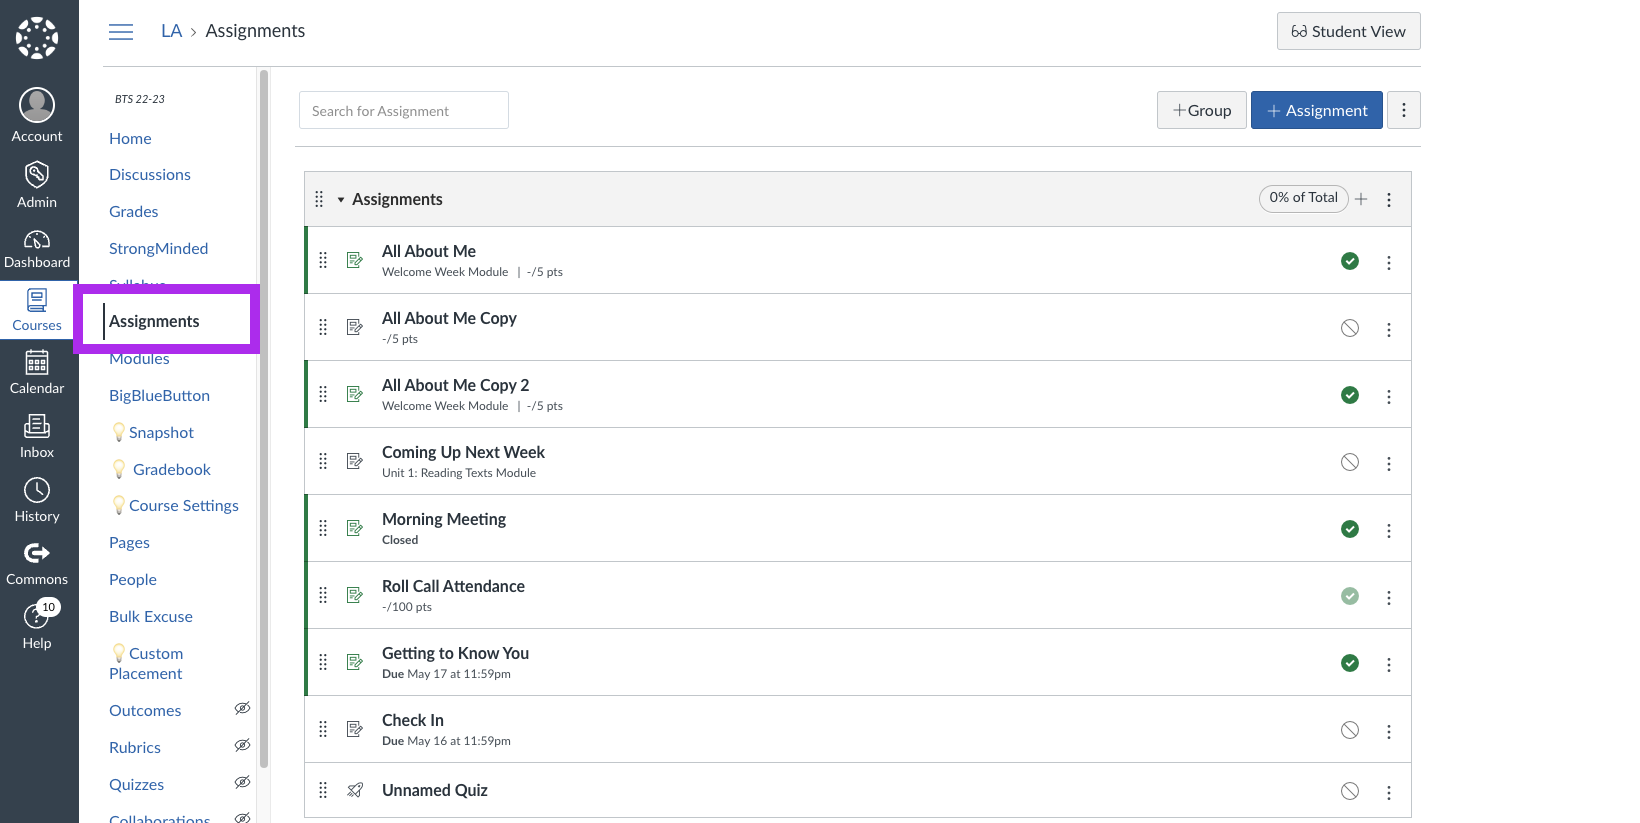Unpublish All About Me assignment
1640x823 pixels.
pyautogui.click(x=1350, y=261)
